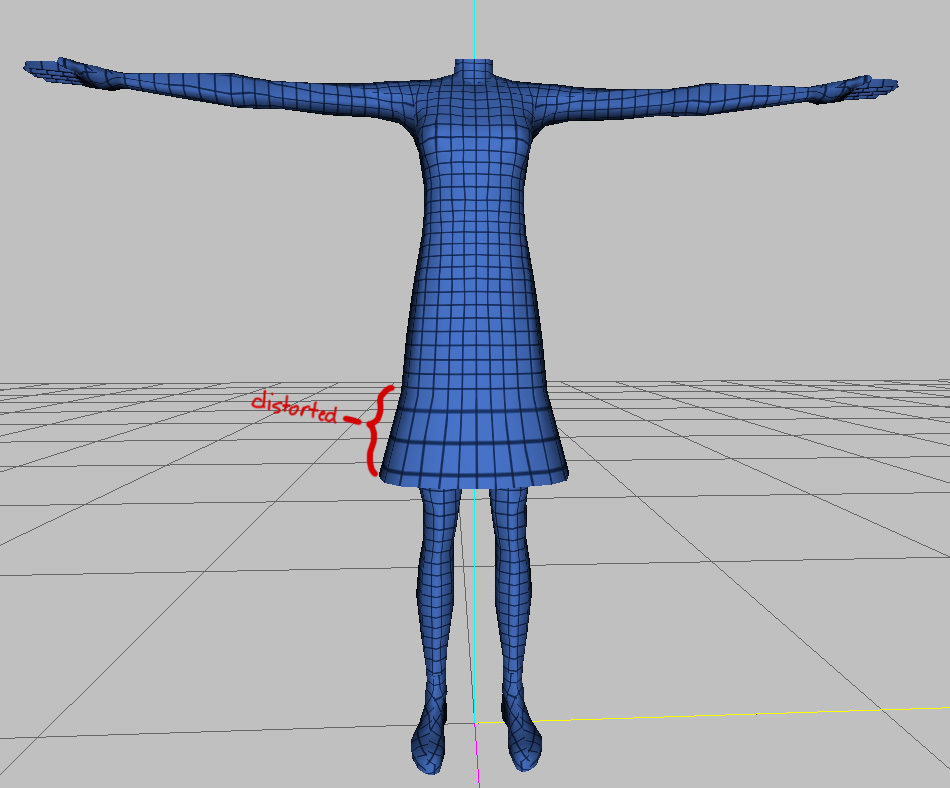Click the red curly brace annotation
Viewport: 950px width, 788px height.
tap(376, 430)
